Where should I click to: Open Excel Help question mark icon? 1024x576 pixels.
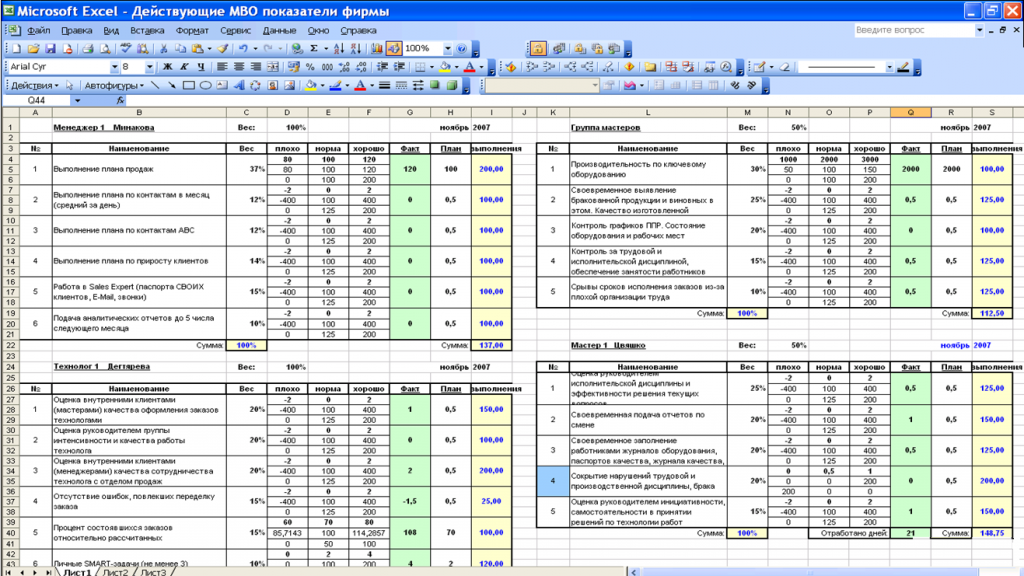point(462,49)
